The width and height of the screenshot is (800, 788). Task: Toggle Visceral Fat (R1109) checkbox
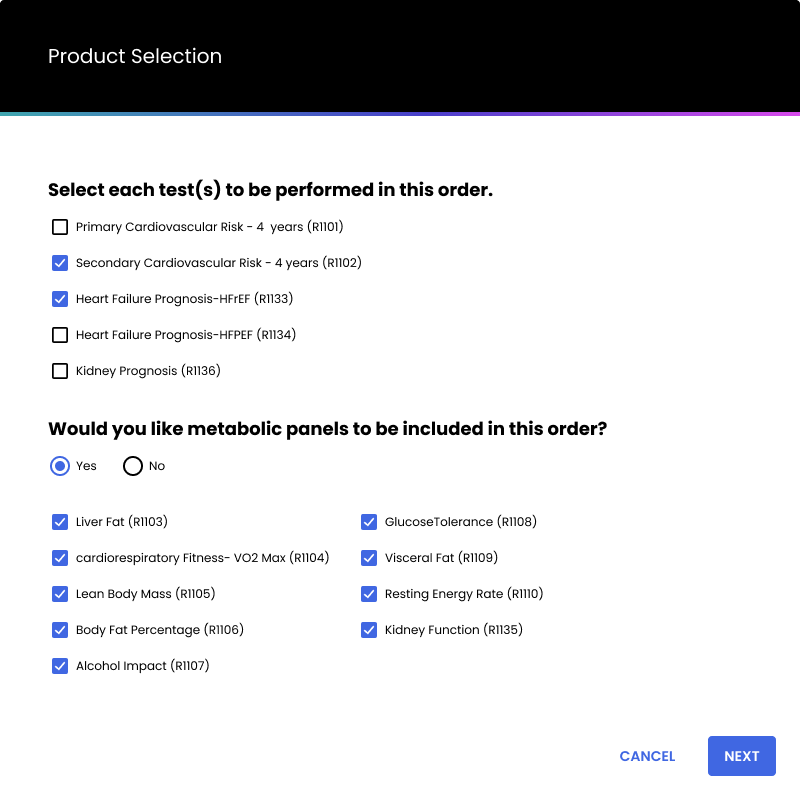click(369, 558)
